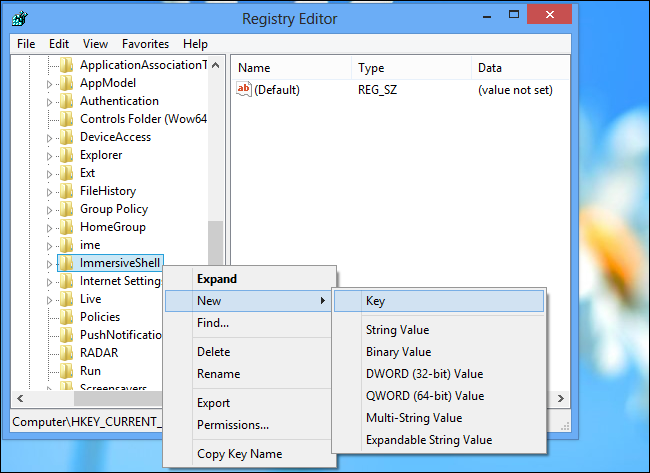This screenshot has height=473, width=650.
Task: Select DWORD (32-bit) Value
Action: (439, 374)
